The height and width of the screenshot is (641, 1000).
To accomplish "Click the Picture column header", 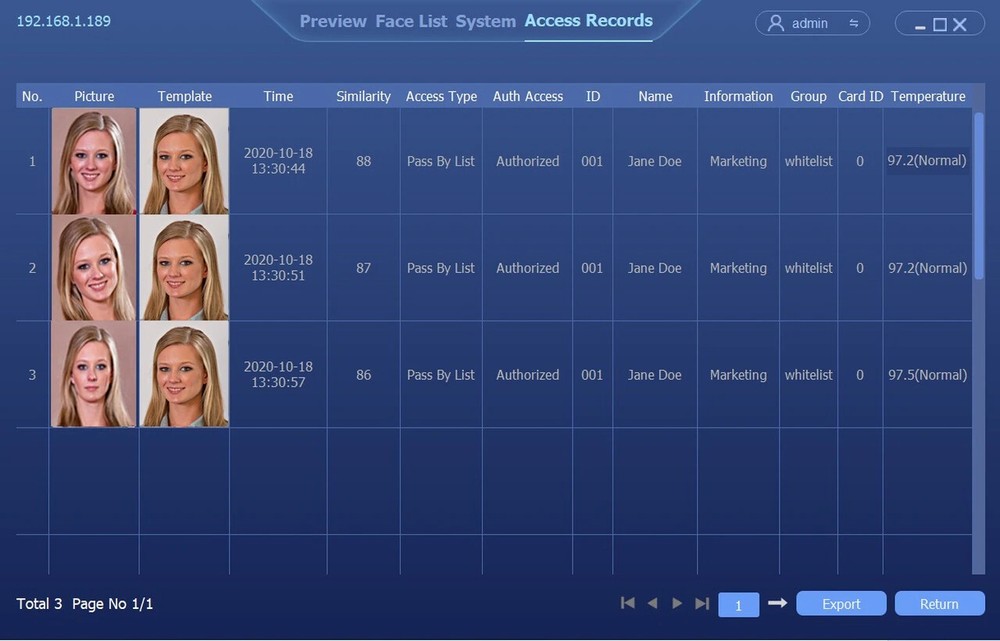I will click(94, 96).
